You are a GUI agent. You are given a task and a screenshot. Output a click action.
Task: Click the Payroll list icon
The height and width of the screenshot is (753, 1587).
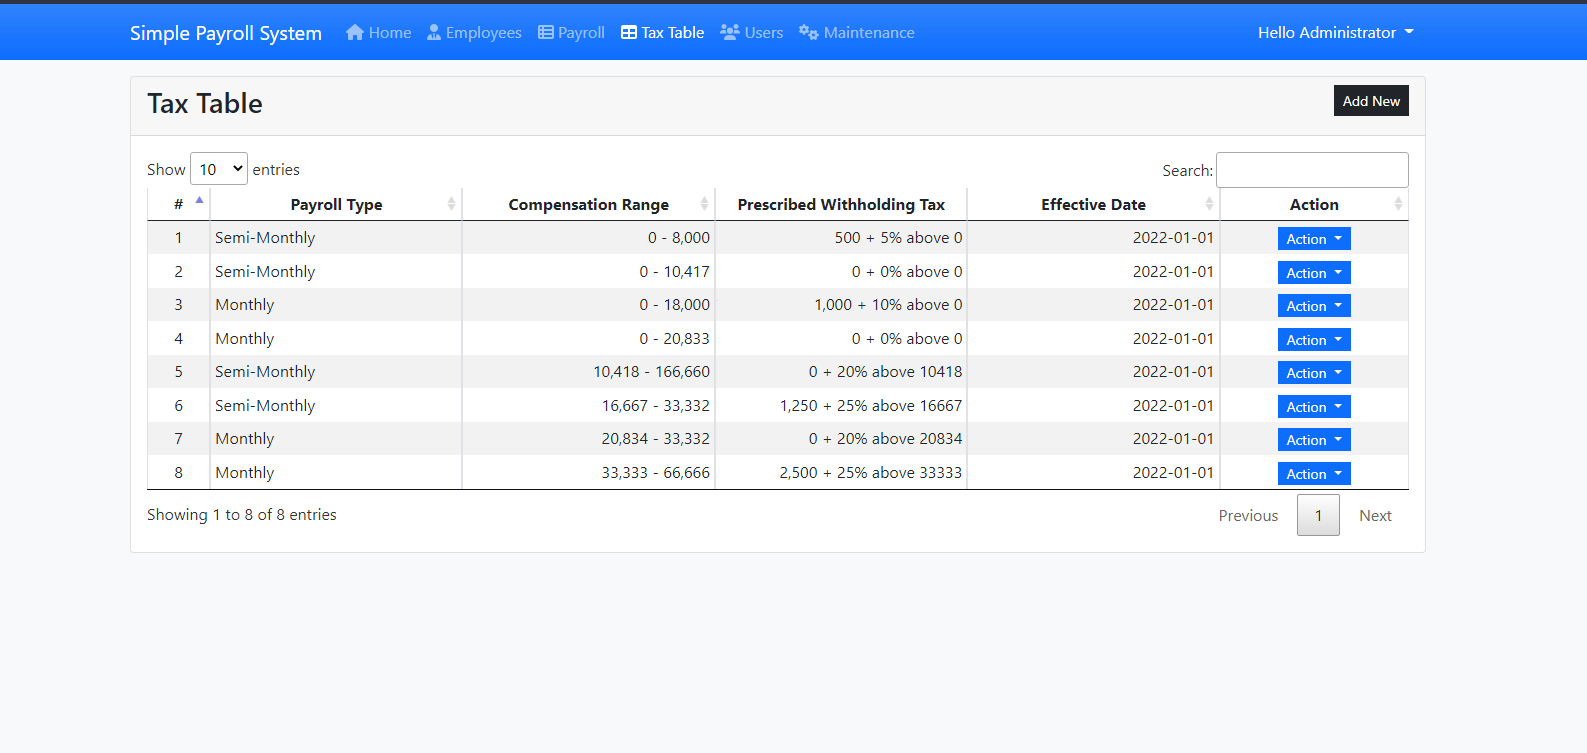coord(546,32)
